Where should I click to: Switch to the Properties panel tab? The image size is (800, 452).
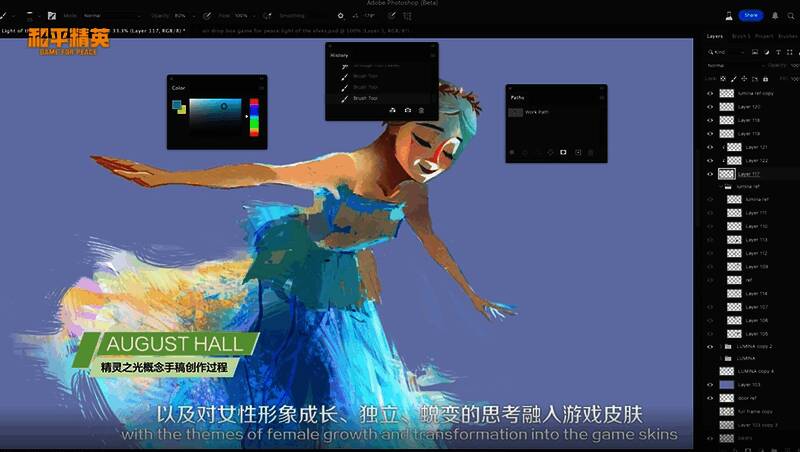click(764, 36)
